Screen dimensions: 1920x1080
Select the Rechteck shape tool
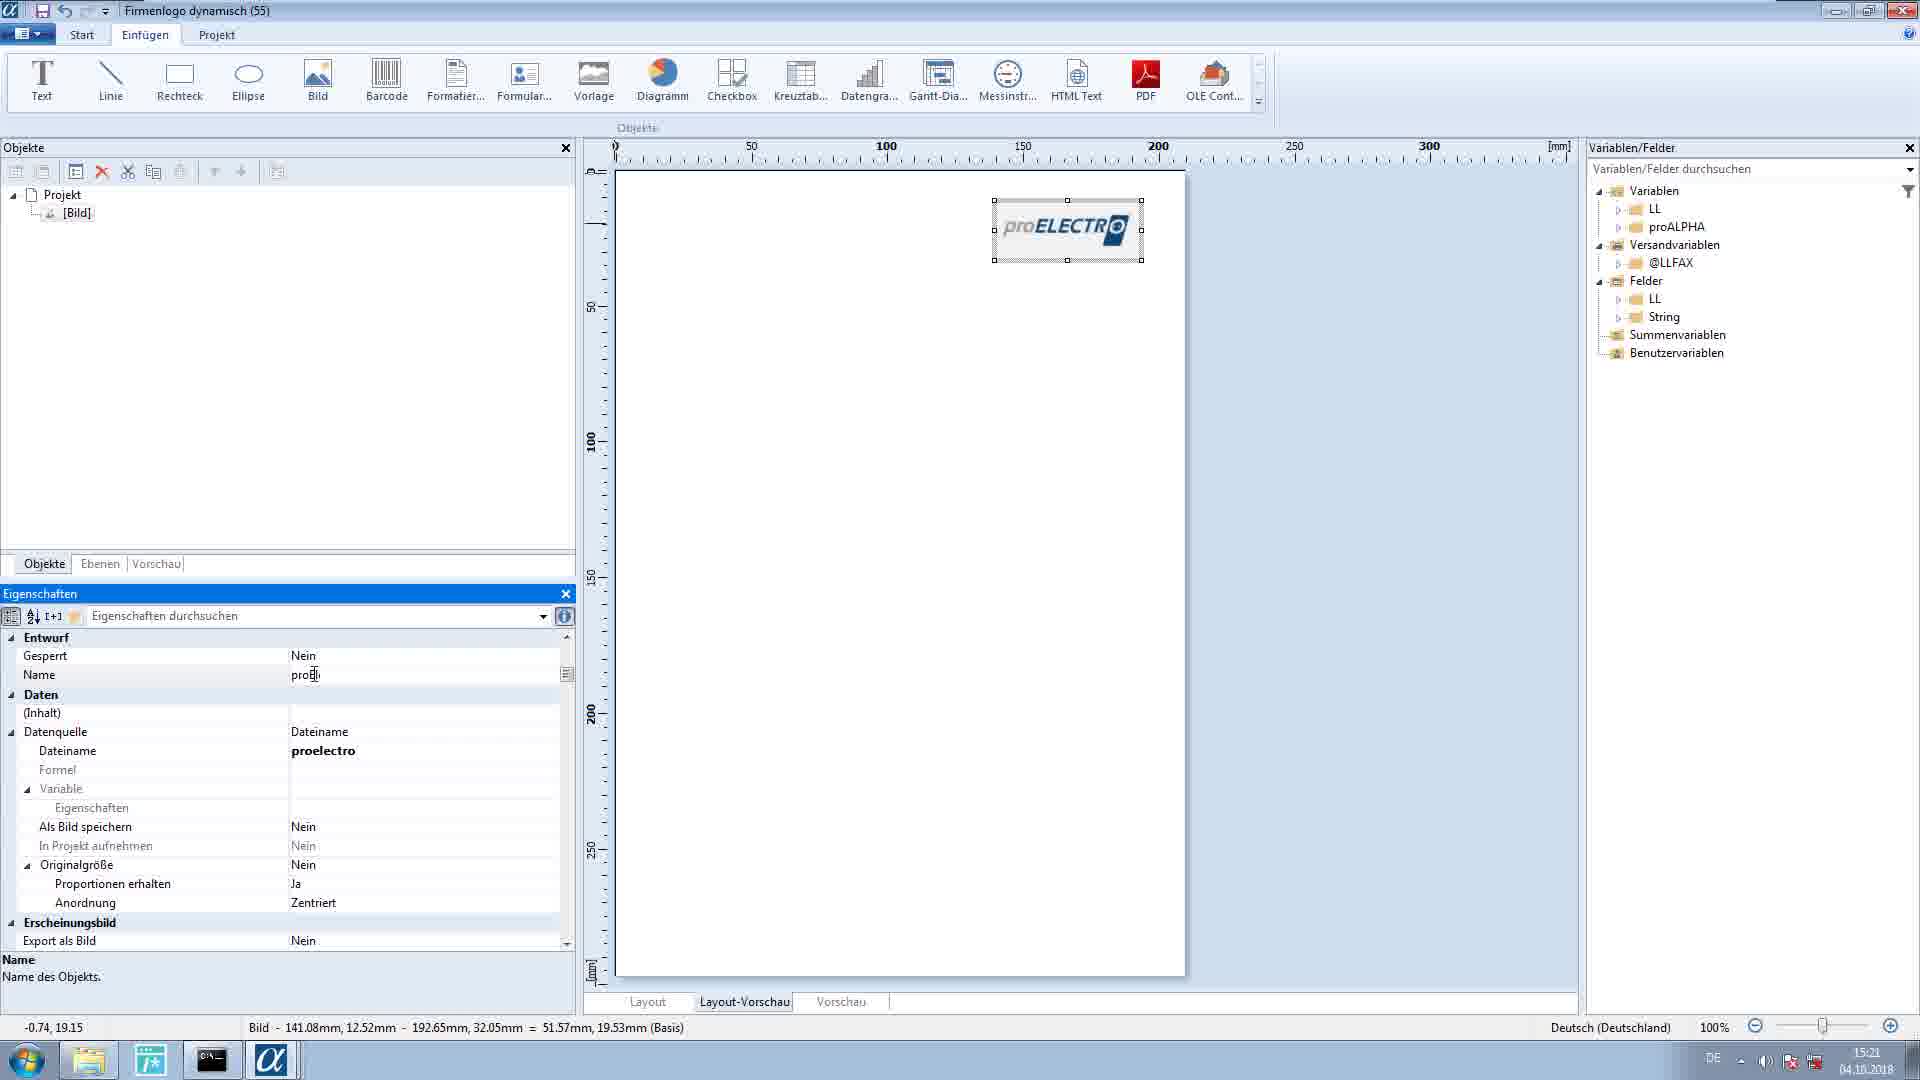coord(180,81)
